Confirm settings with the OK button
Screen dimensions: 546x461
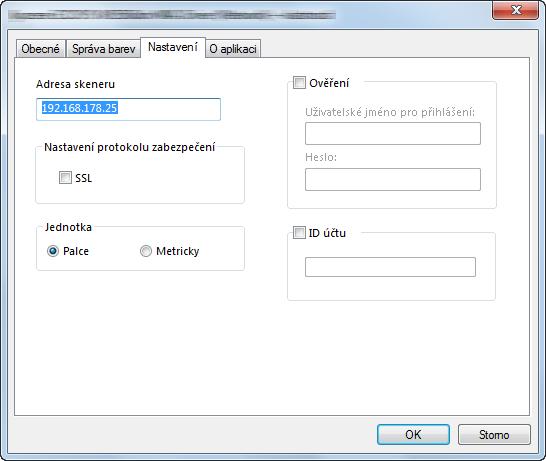pos(413,435)
